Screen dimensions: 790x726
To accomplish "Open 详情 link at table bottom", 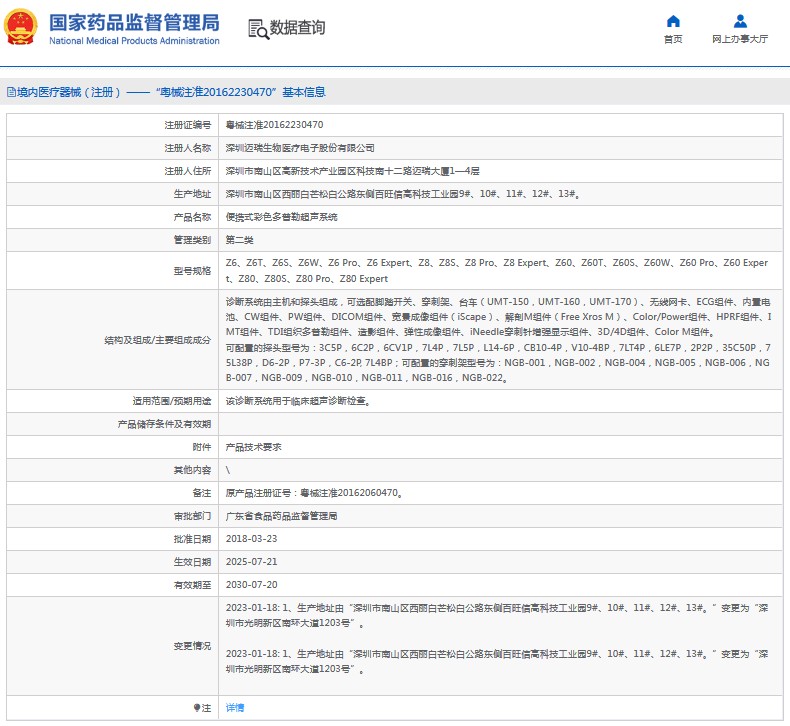I will tap(234, 708).
